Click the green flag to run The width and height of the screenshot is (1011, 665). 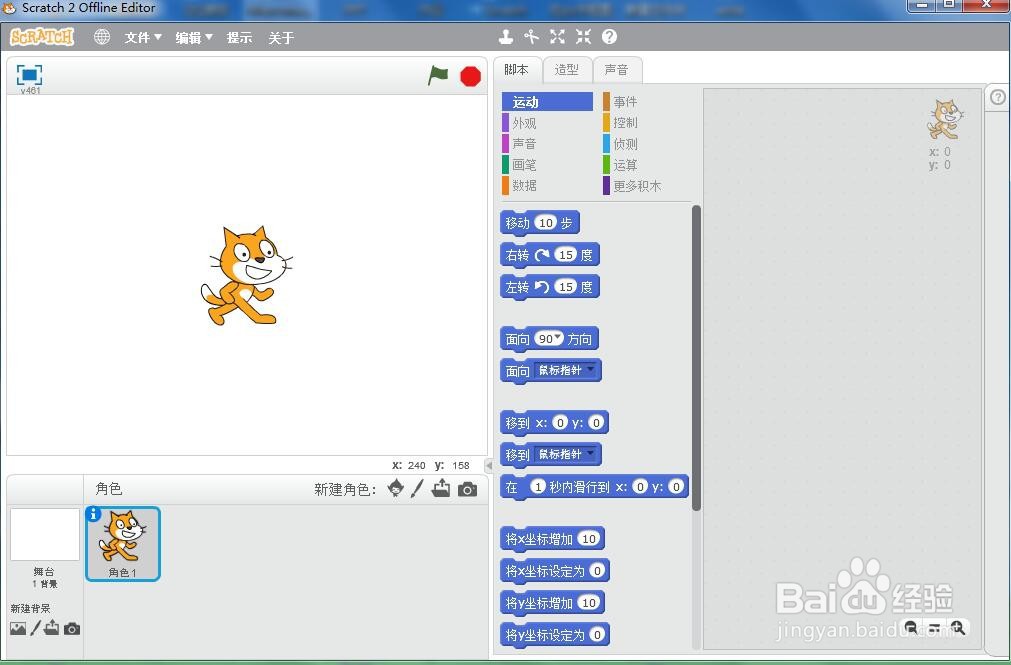[438, 75]
